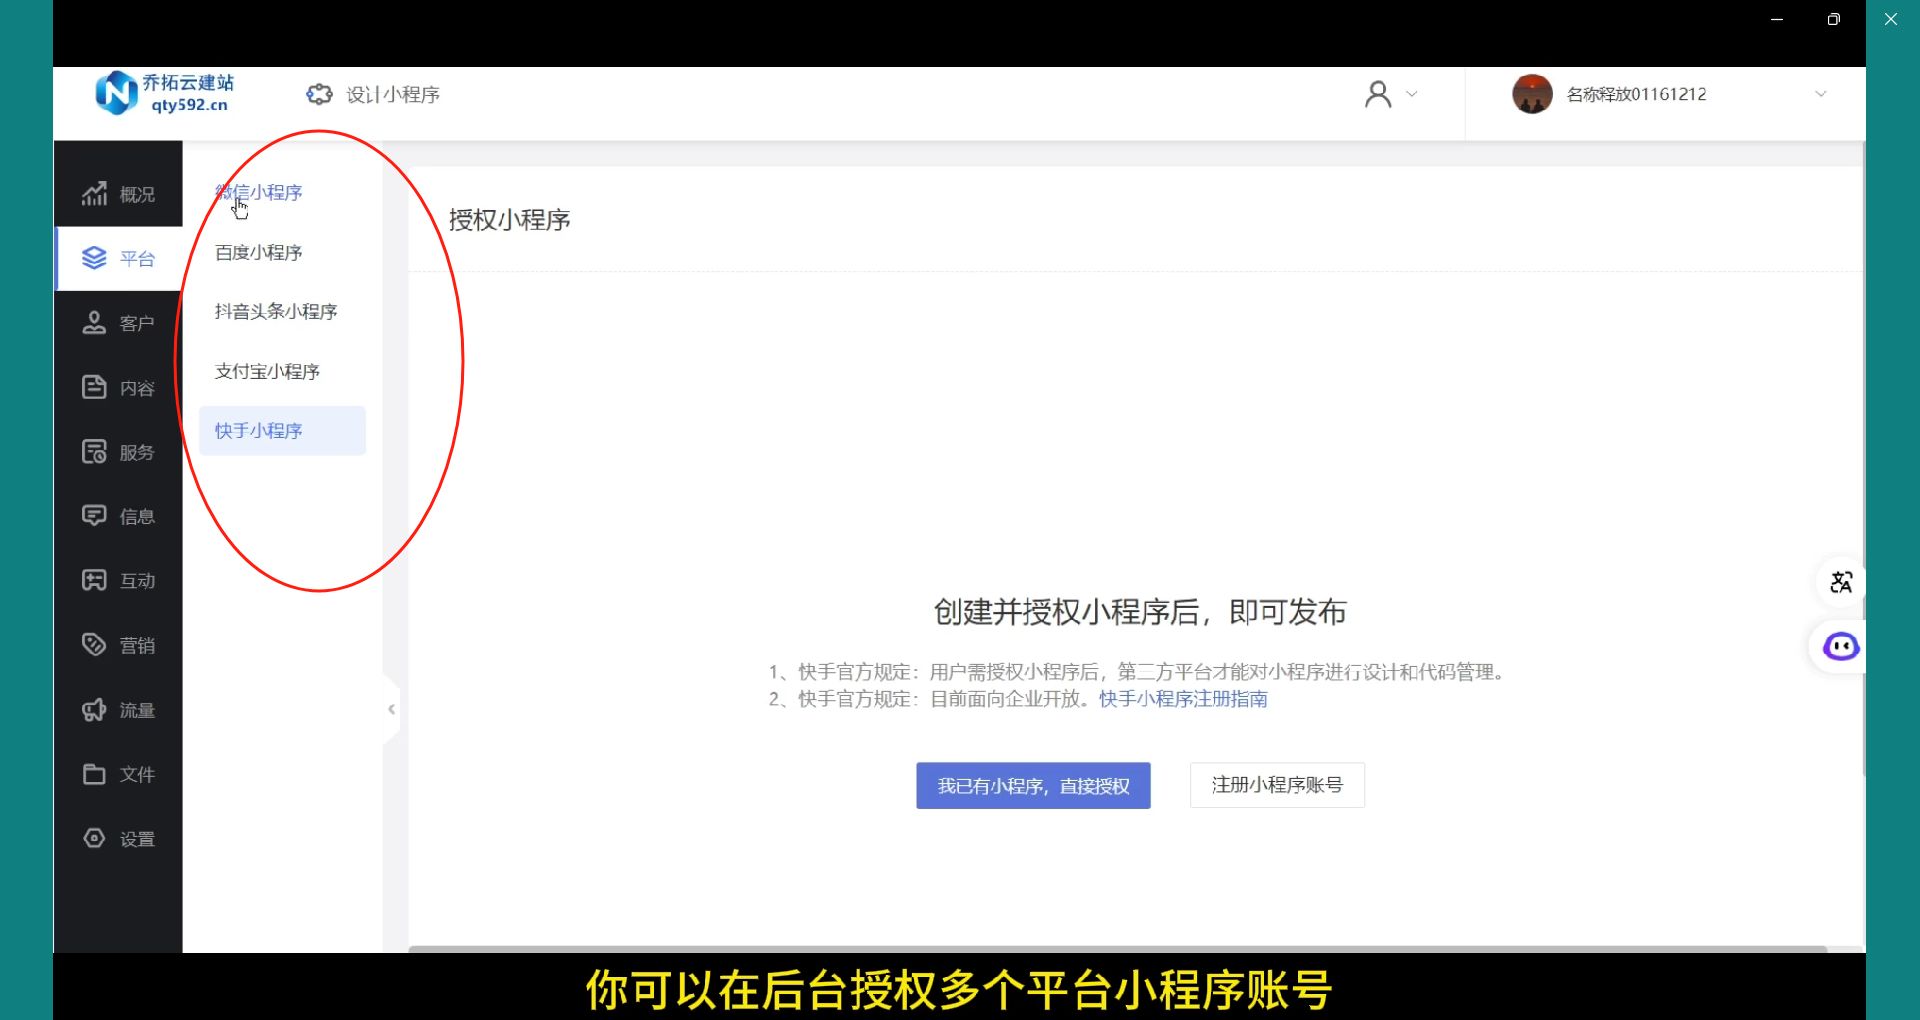Open the 营销 marketing tag icon
Screen dimensions: 1920x1020
(x=94, y=645)
